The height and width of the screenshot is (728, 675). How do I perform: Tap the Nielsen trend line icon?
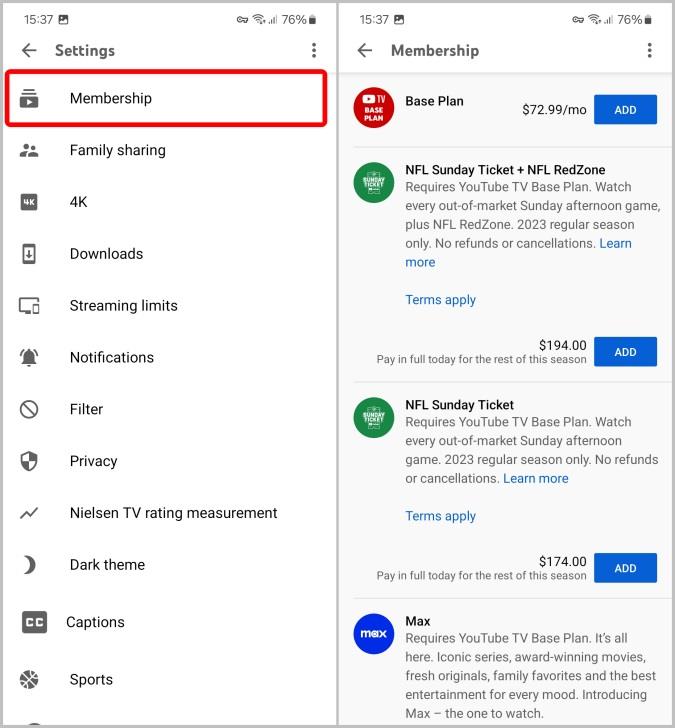(x=29, y=513)
